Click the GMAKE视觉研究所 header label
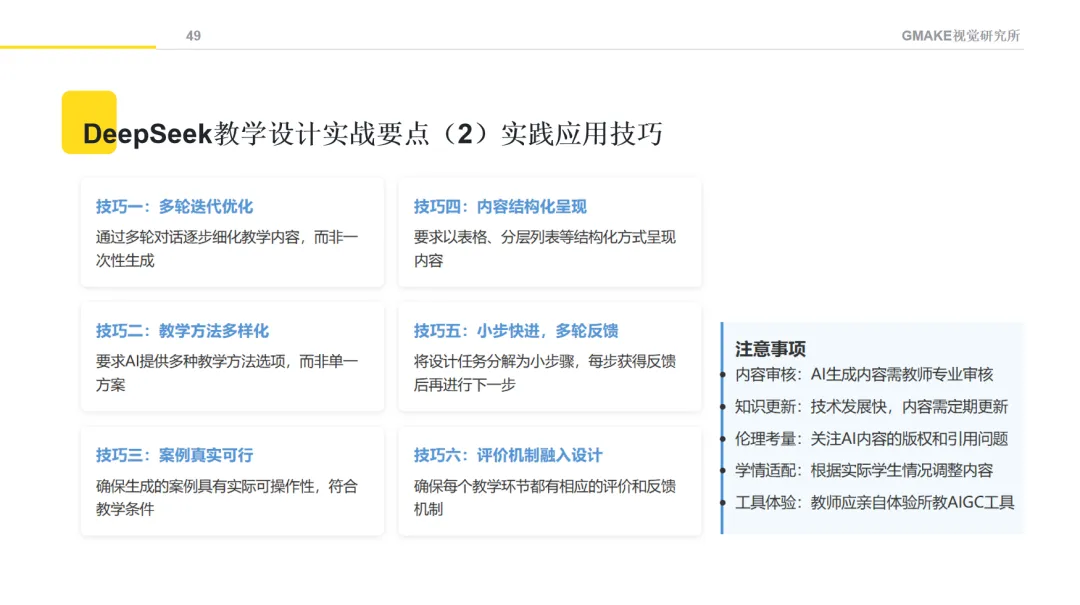Viewport: 1080px width, 605px height. (960, 36)
